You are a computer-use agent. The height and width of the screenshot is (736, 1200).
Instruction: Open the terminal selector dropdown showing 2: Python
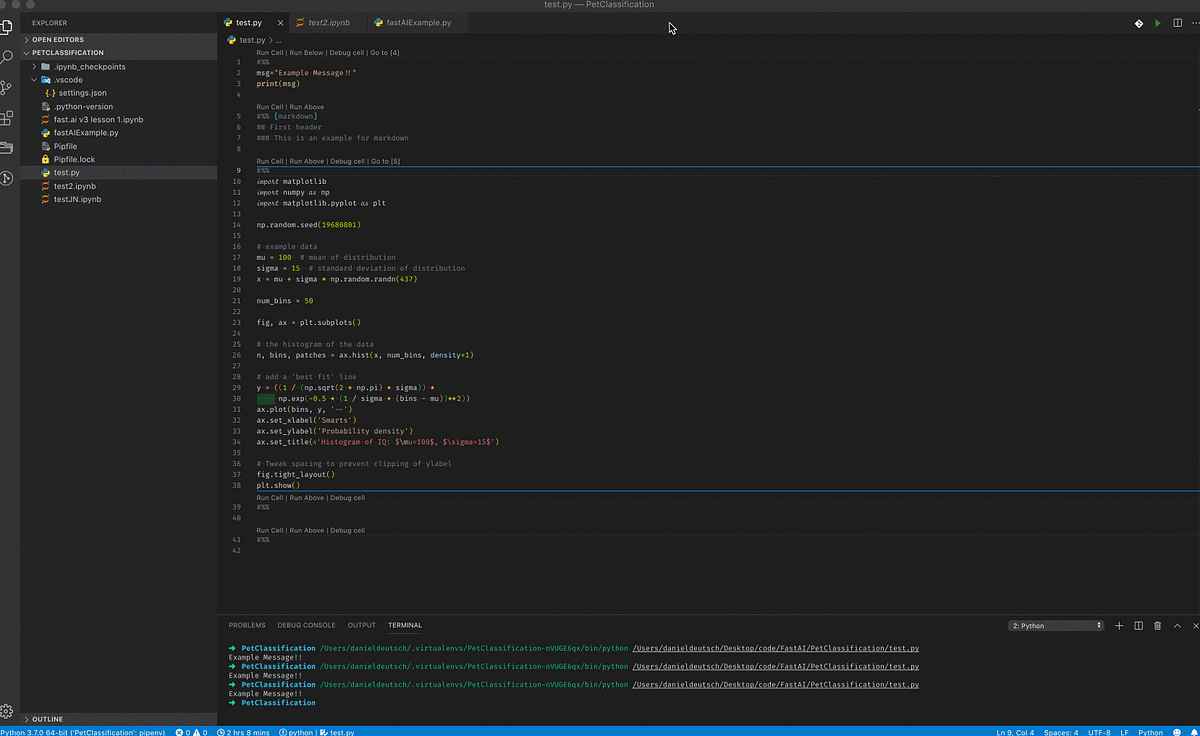point(1055,625)
